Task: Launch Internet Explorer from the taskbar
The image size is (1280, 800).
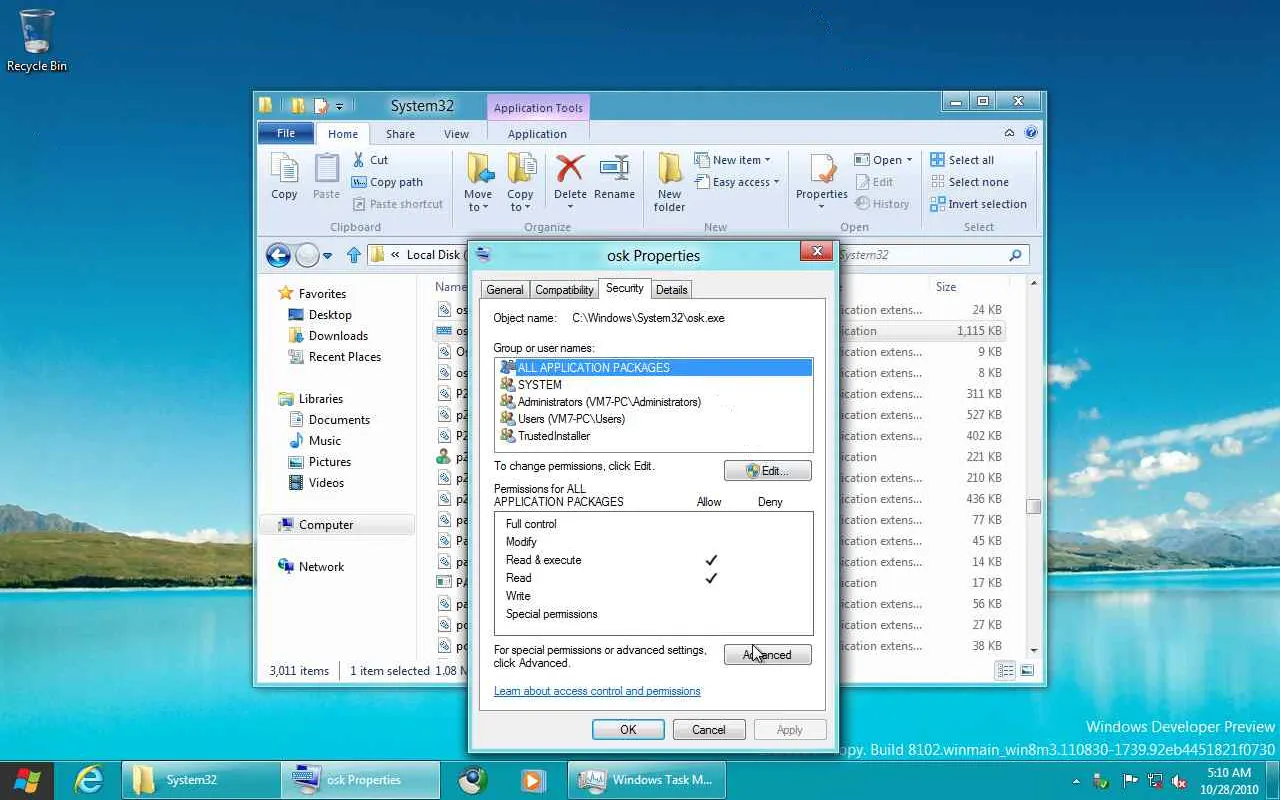Action: click(x=89, y=779)
